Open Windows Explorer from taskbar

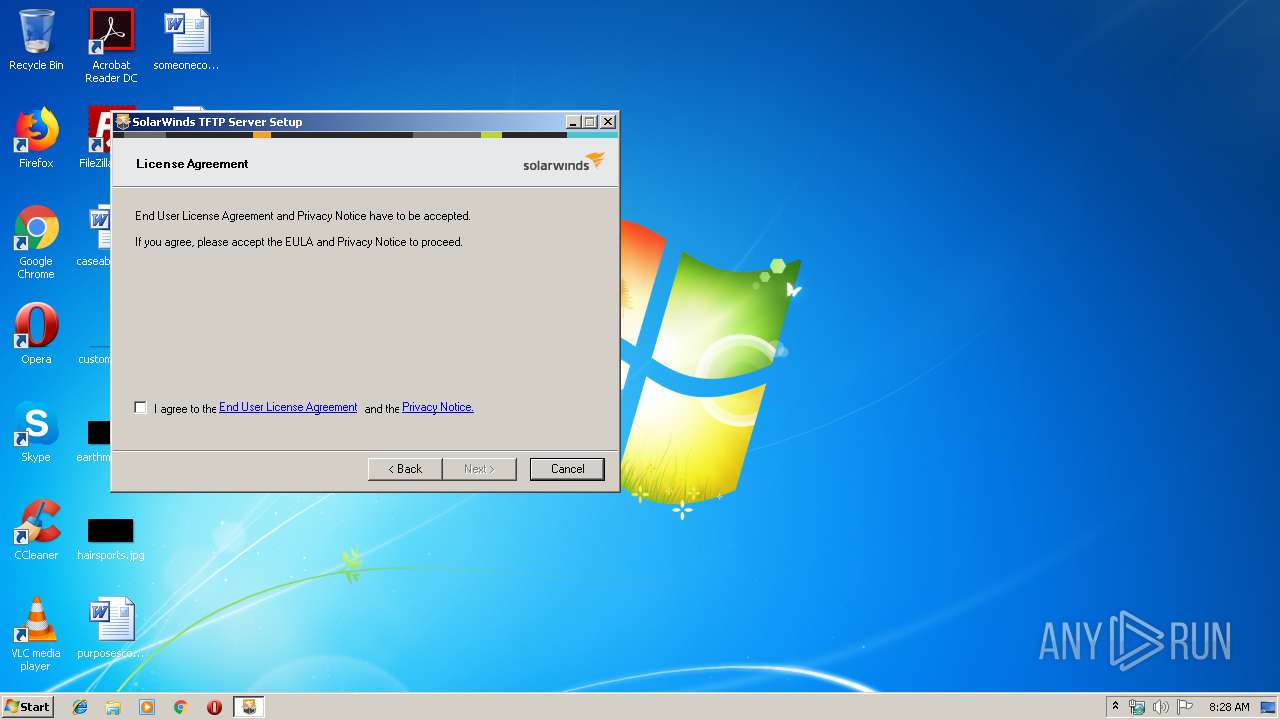[113, 707]
